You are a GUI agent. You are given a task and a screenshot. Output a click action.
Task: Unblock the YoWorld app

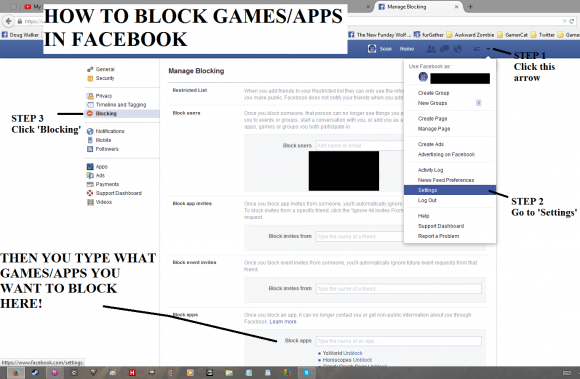(353, 353)
